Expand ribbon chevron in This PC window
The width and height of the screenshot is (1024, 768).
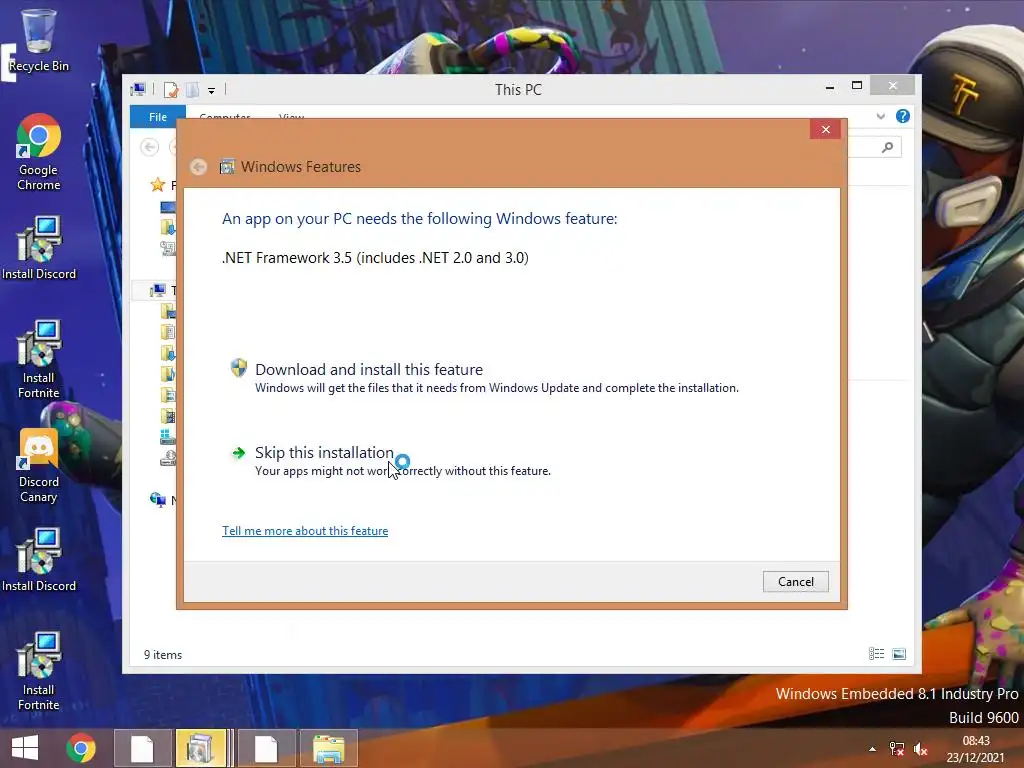click(x=880, y=116)
